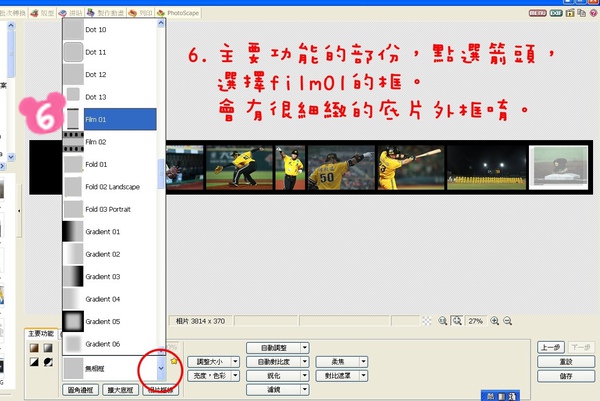Image resolution: width=600 pixels, height=401 pixels.
Task: Switch to 主要功能 tab
Action: 41,334
